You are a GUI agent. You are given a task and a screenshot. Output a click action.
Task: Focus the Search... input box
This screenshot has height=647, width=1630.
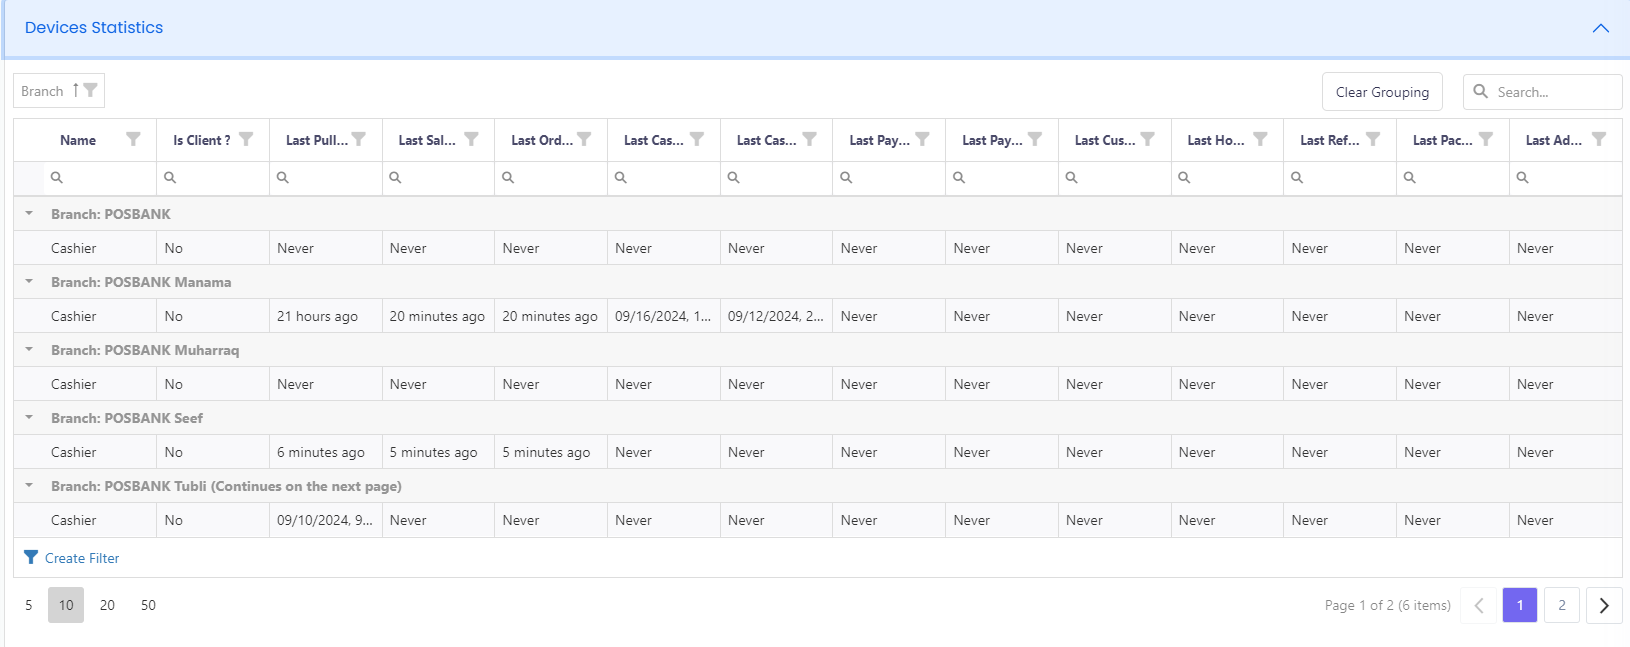(x=1542, y=92)
